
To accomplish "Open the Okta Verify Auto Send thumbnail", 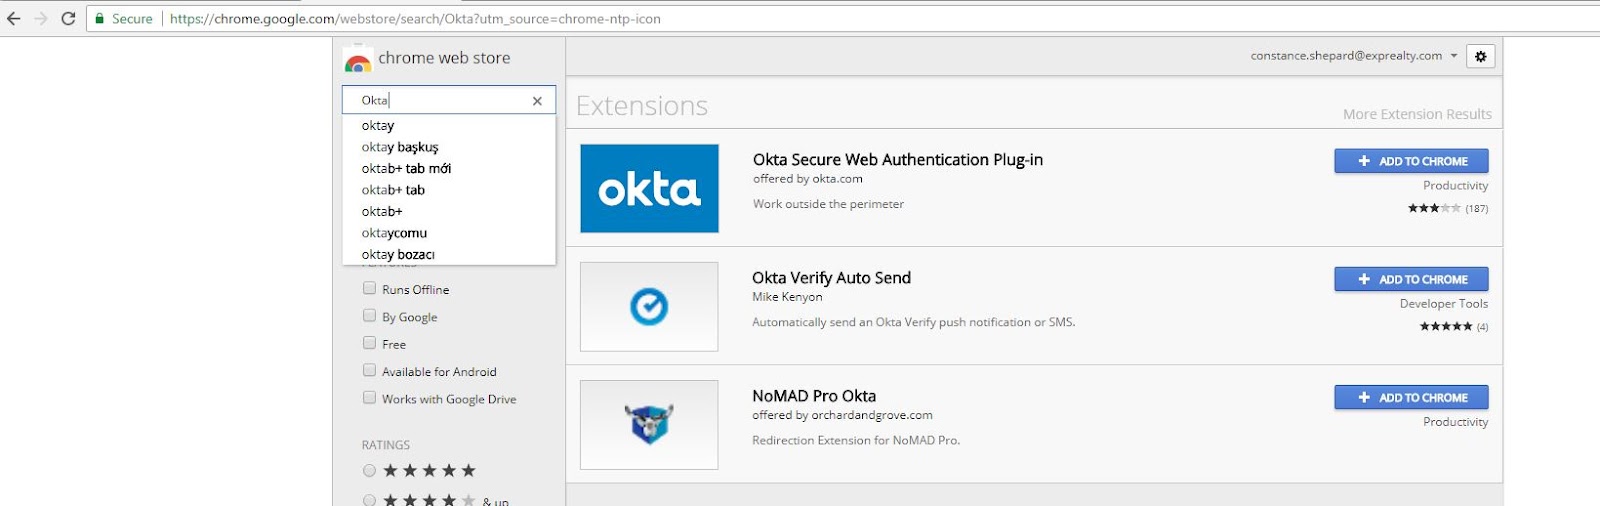I will [649, 307].
